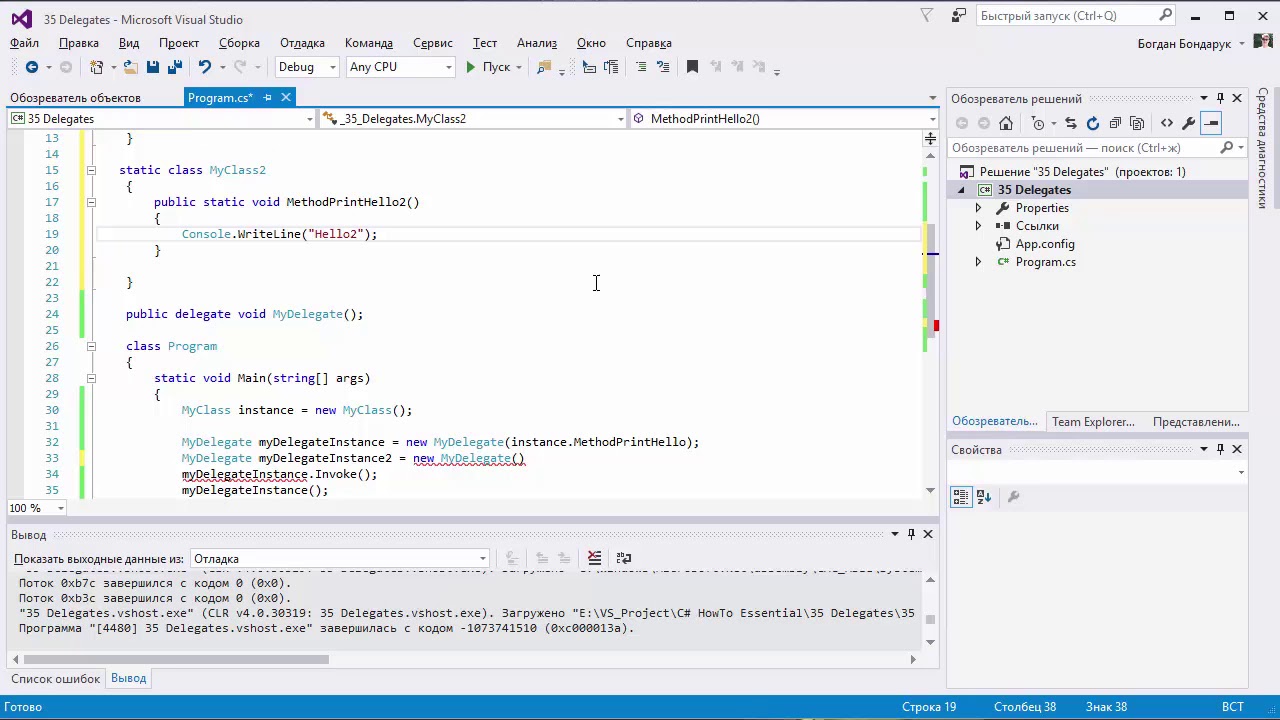Click the Save All toolbar icon

click(x=175, y=67)
